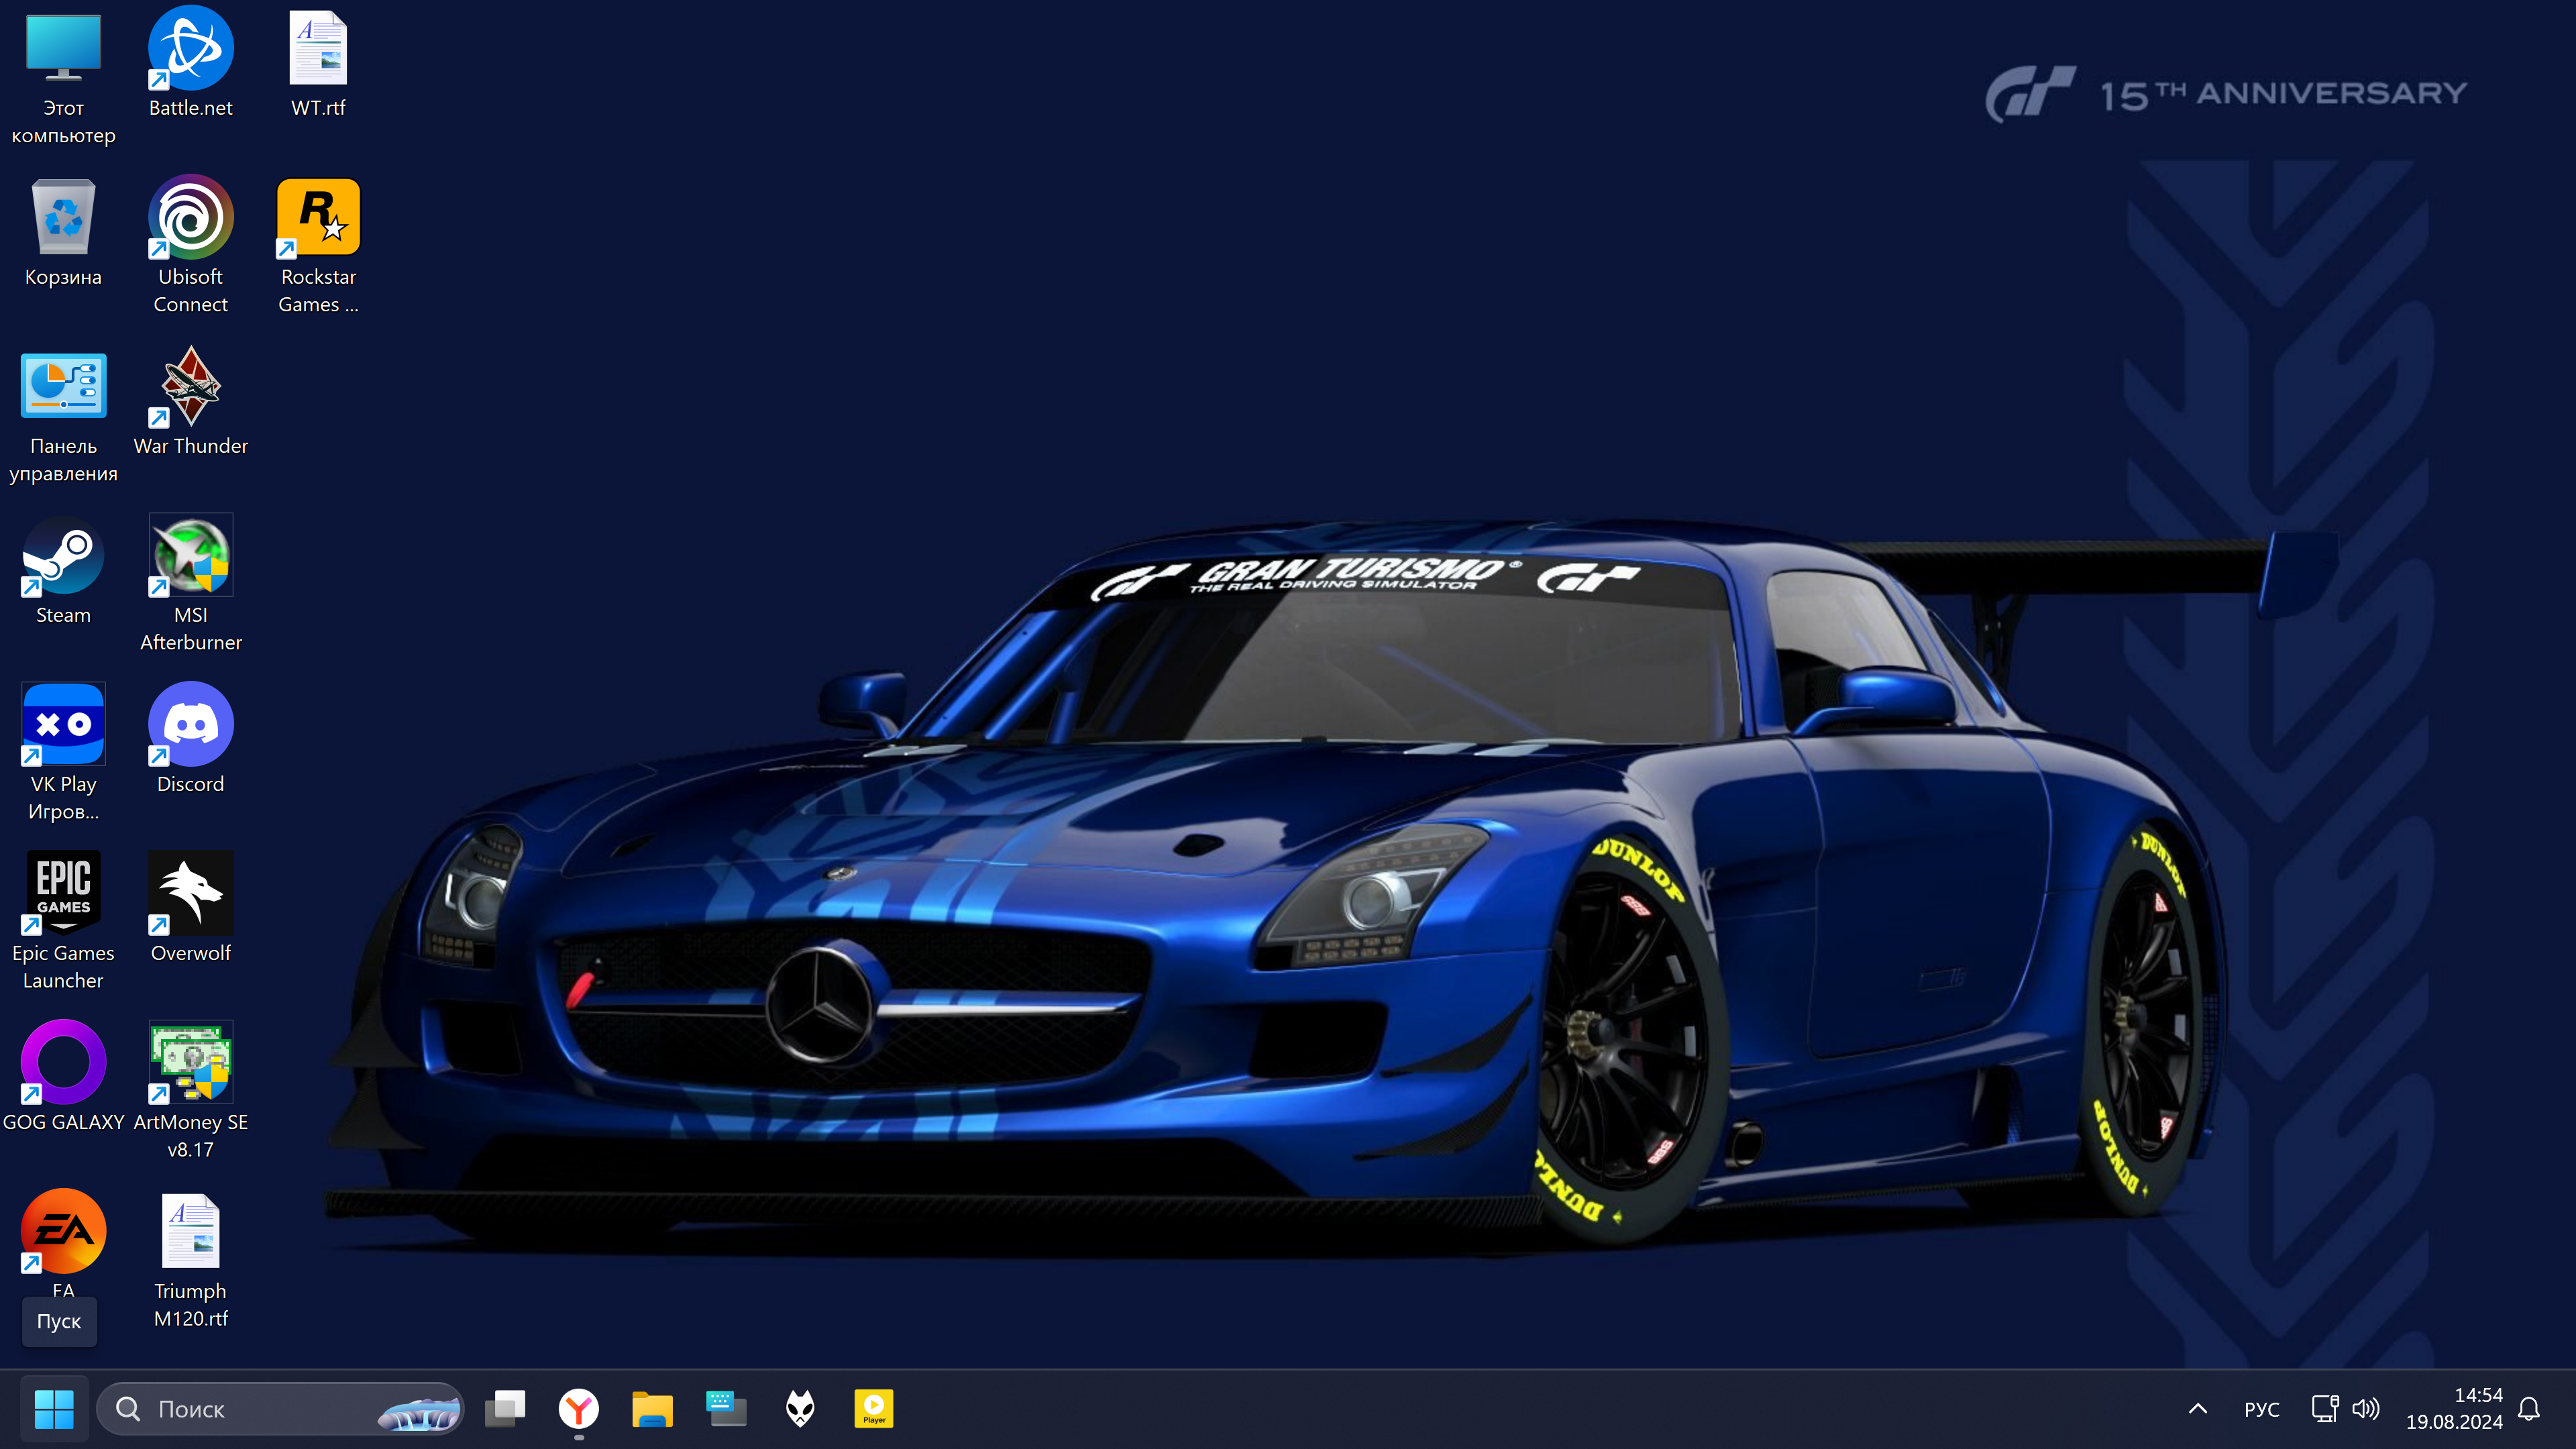Launch Yandex Browser from the taskbar
Image resolution: width=2576 pixels, height=1449 pixels.
pos(578,1409)
